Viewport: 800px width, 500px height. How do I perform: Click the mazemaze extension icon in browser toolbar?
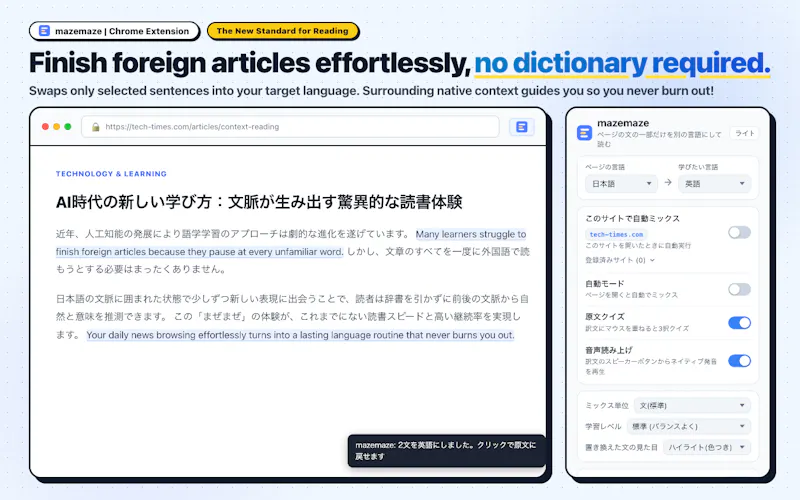pyautogui.click(x=521, y=127)
